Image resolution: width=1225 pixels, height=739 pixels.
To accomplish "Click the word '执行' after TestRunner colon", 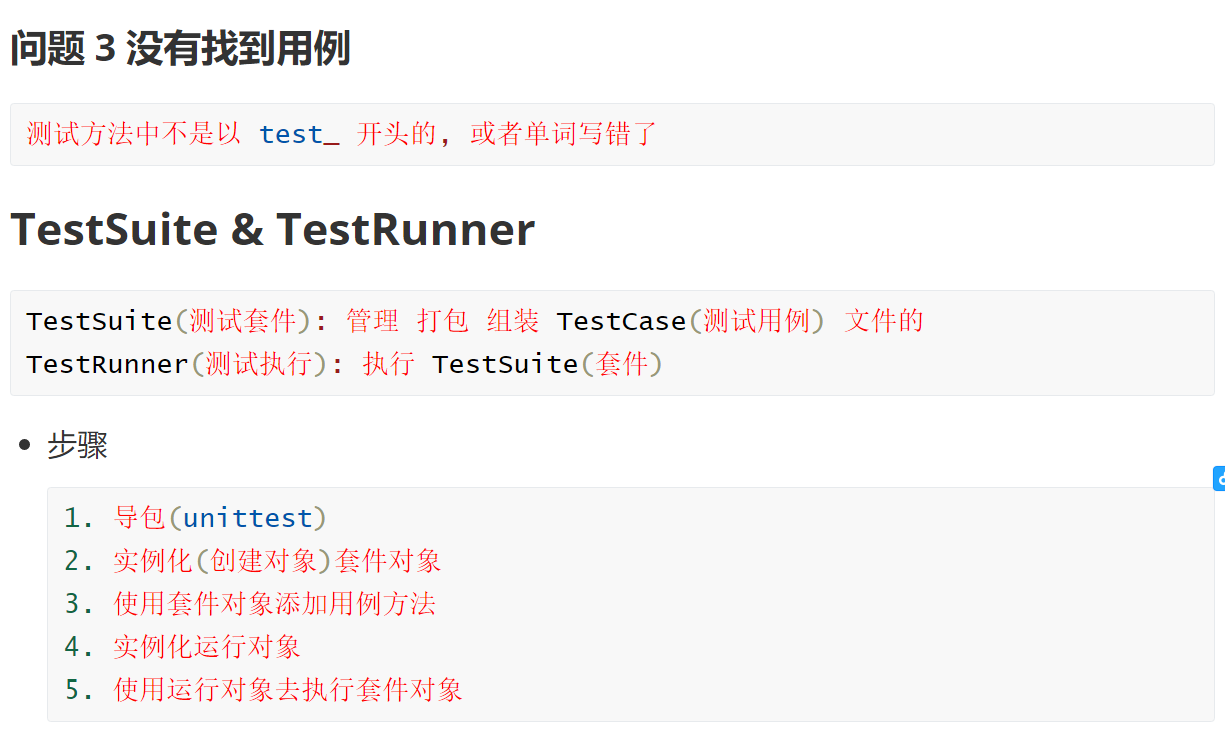I will (x=388, y=364).
